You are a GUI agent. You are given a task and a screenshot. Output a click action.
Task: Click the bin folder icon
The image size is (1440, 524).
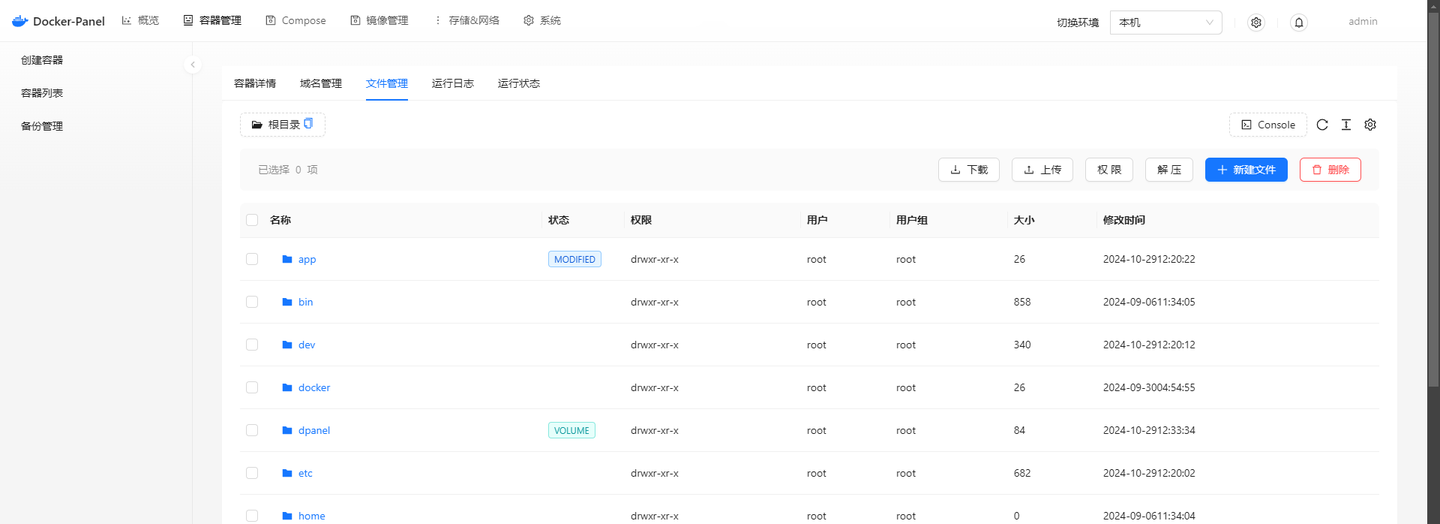[287, 302]
